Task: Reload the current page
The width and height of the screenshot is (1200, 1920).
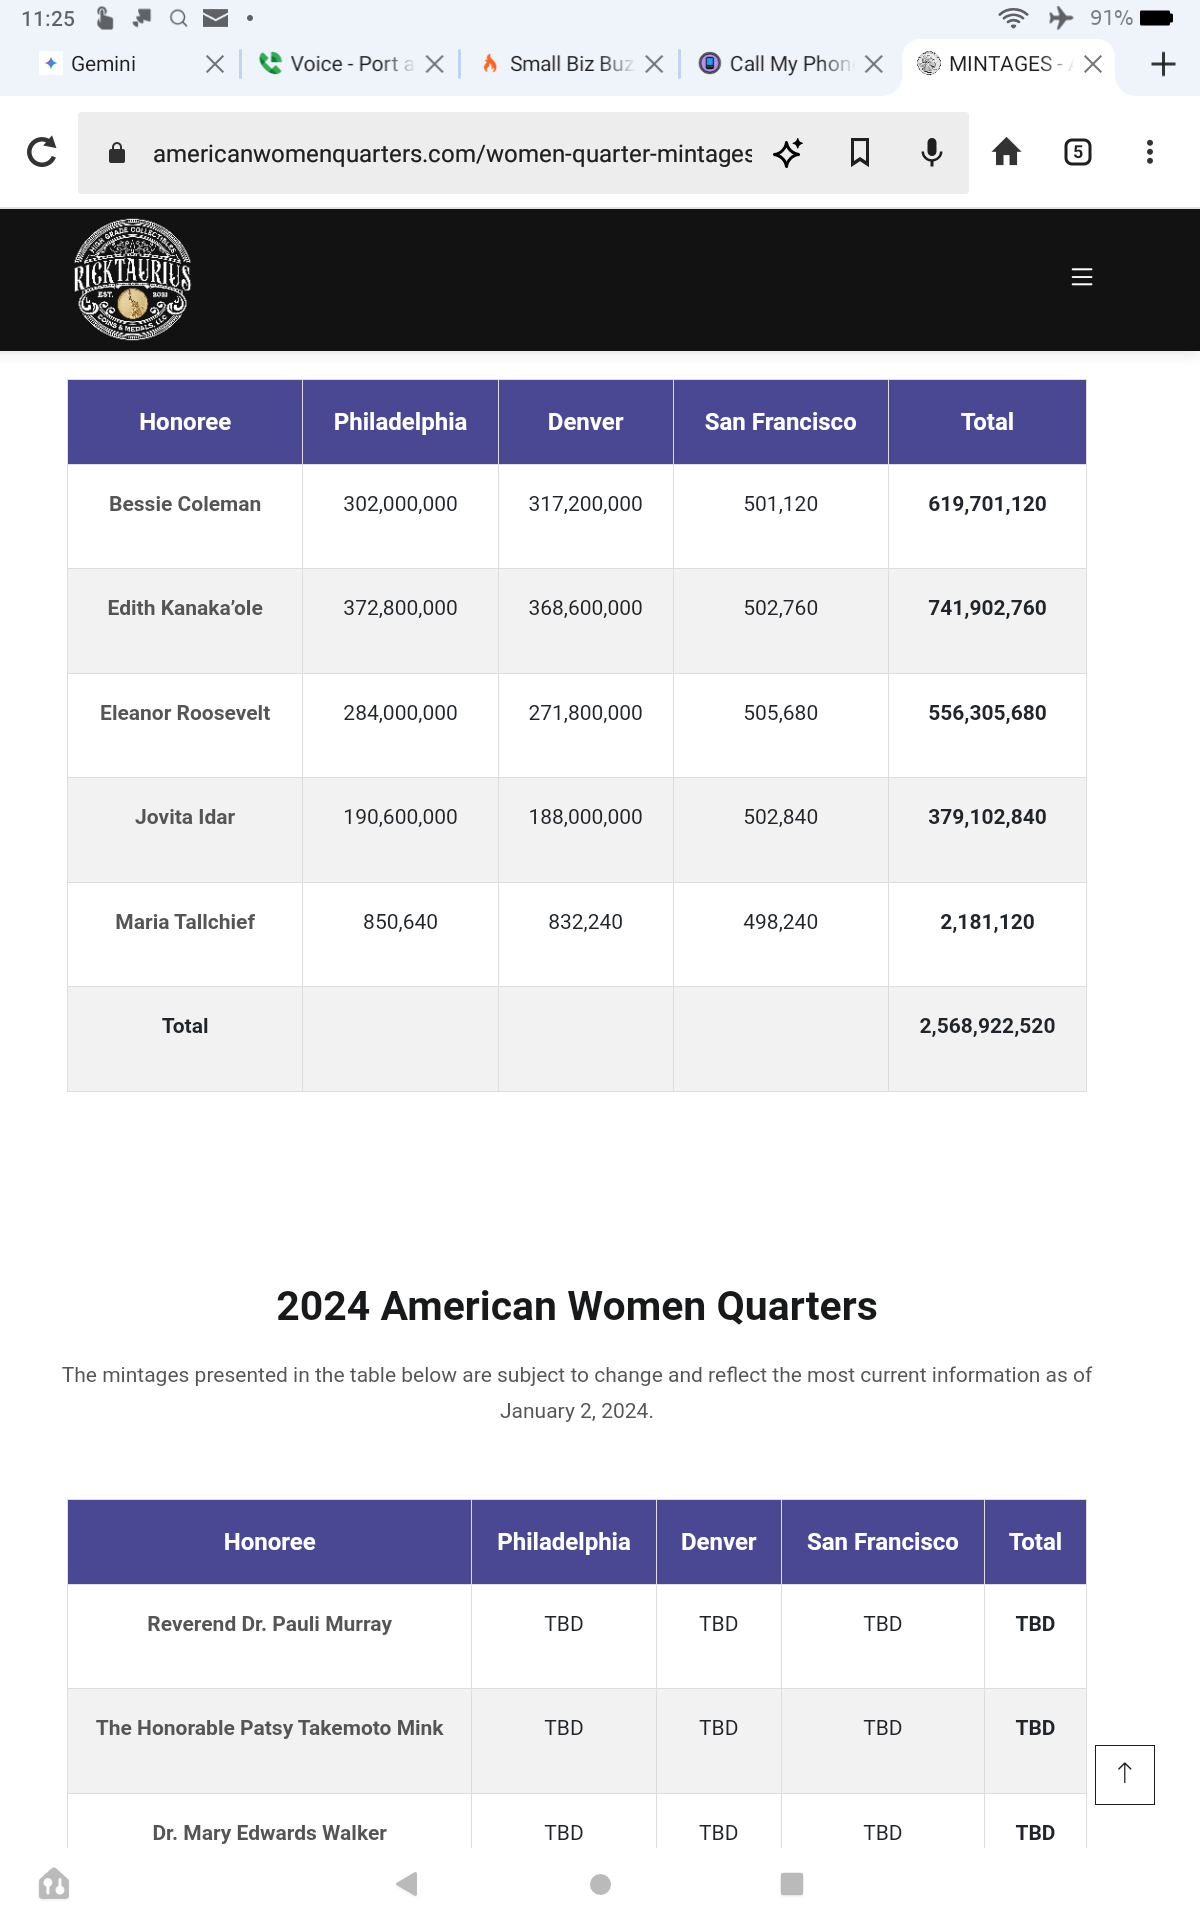Action: (42, 152)
